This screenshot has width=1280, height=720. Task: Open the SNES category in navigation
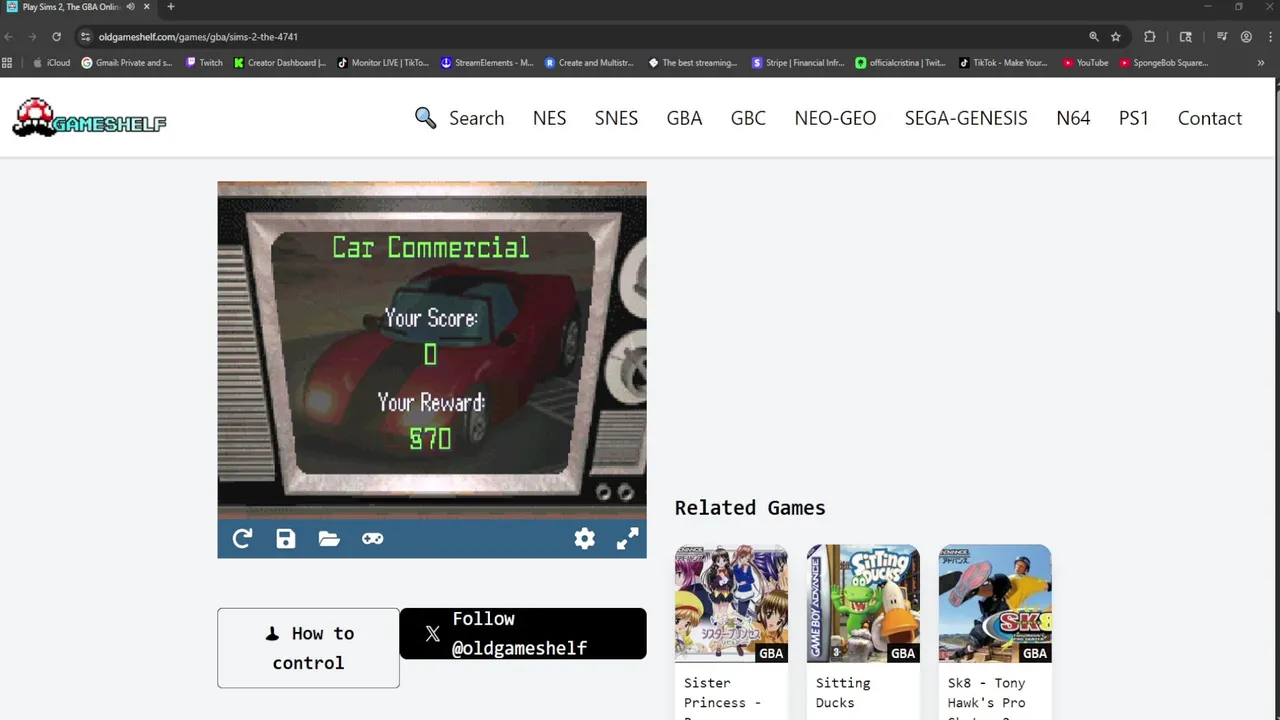[616, 118]
